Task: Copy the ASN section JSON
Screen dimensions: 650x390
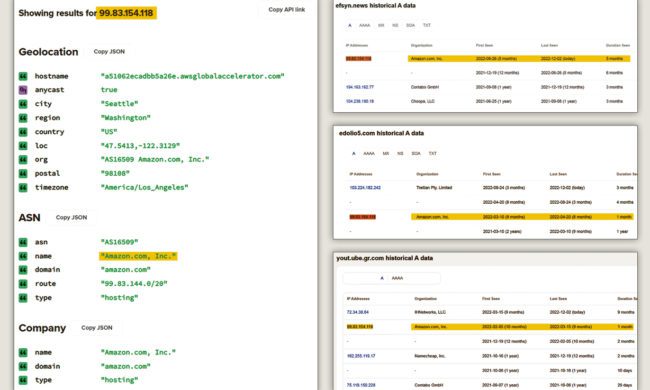Action: click(71, 218)
